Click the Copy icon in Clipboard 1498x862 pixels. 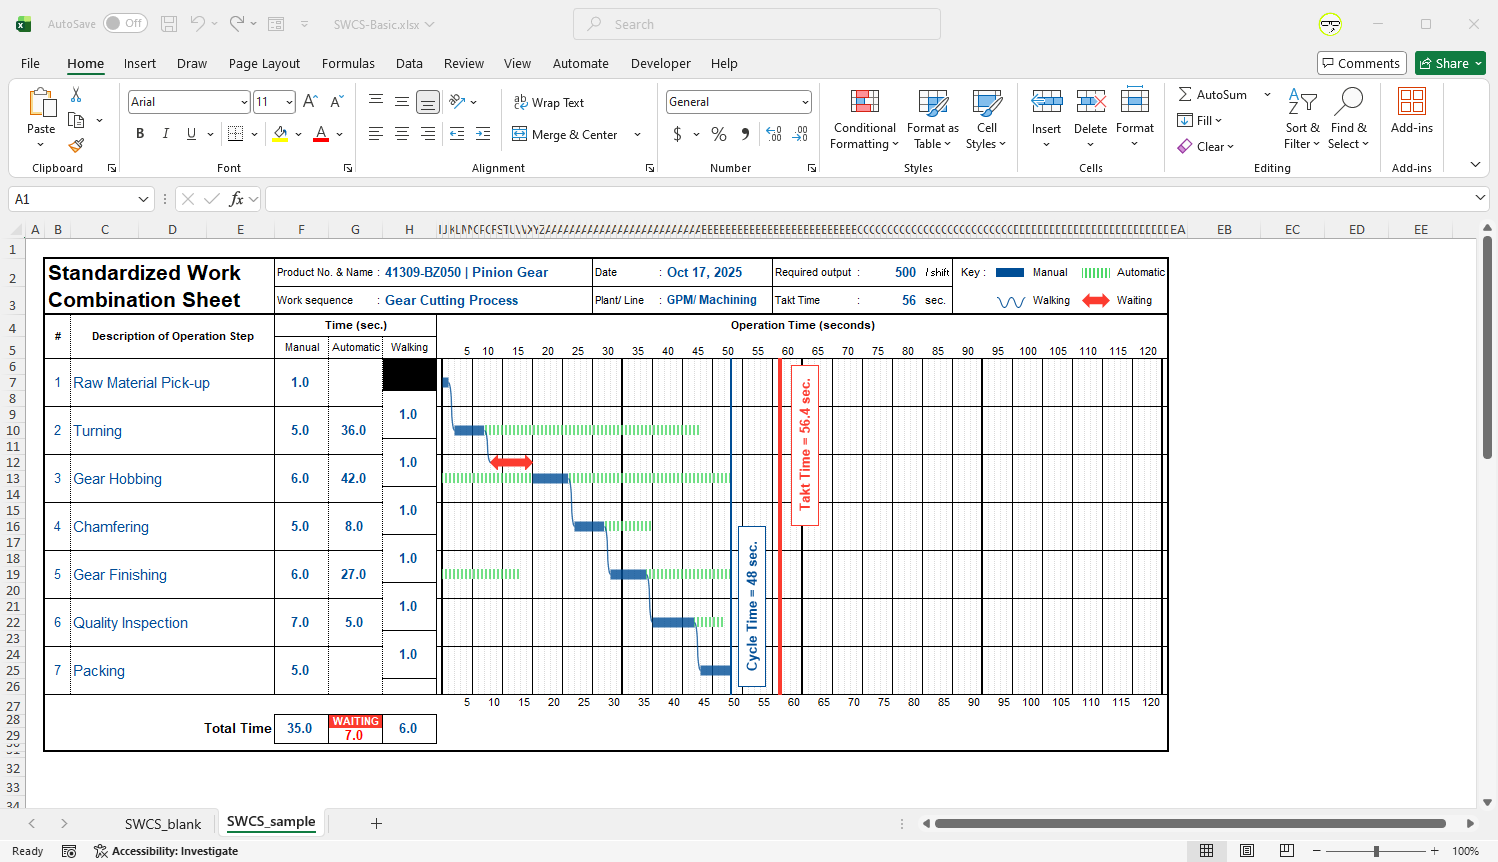point(76,120)
